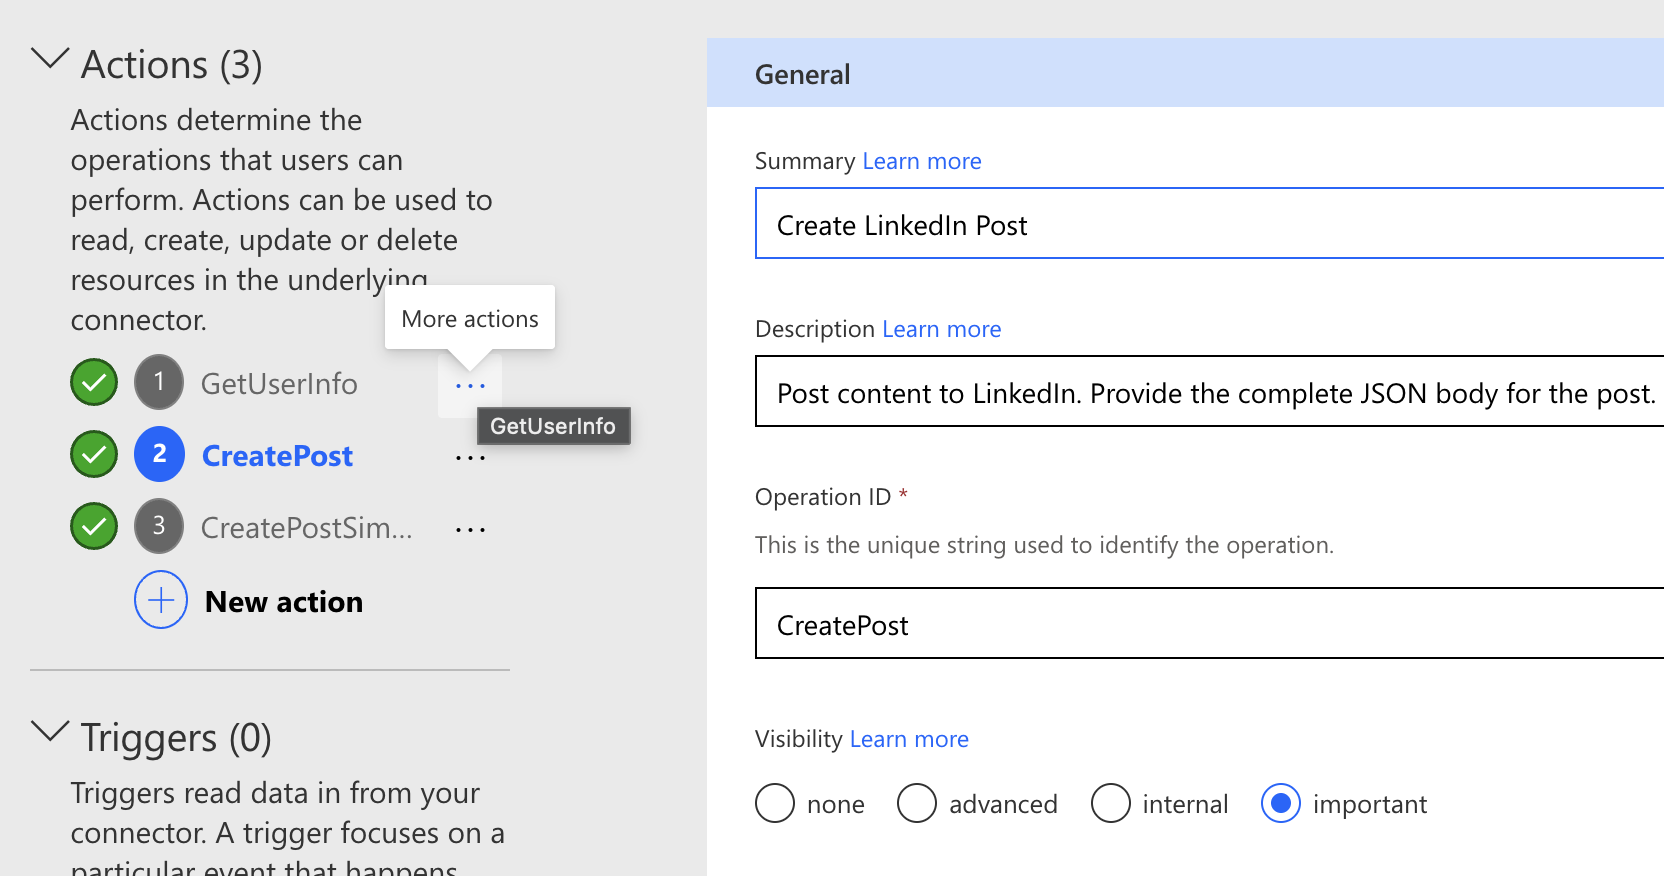This screenshot has height=876, width=1664.
Task: Open Learn more link beside Summary
Action: coord(921,161)
